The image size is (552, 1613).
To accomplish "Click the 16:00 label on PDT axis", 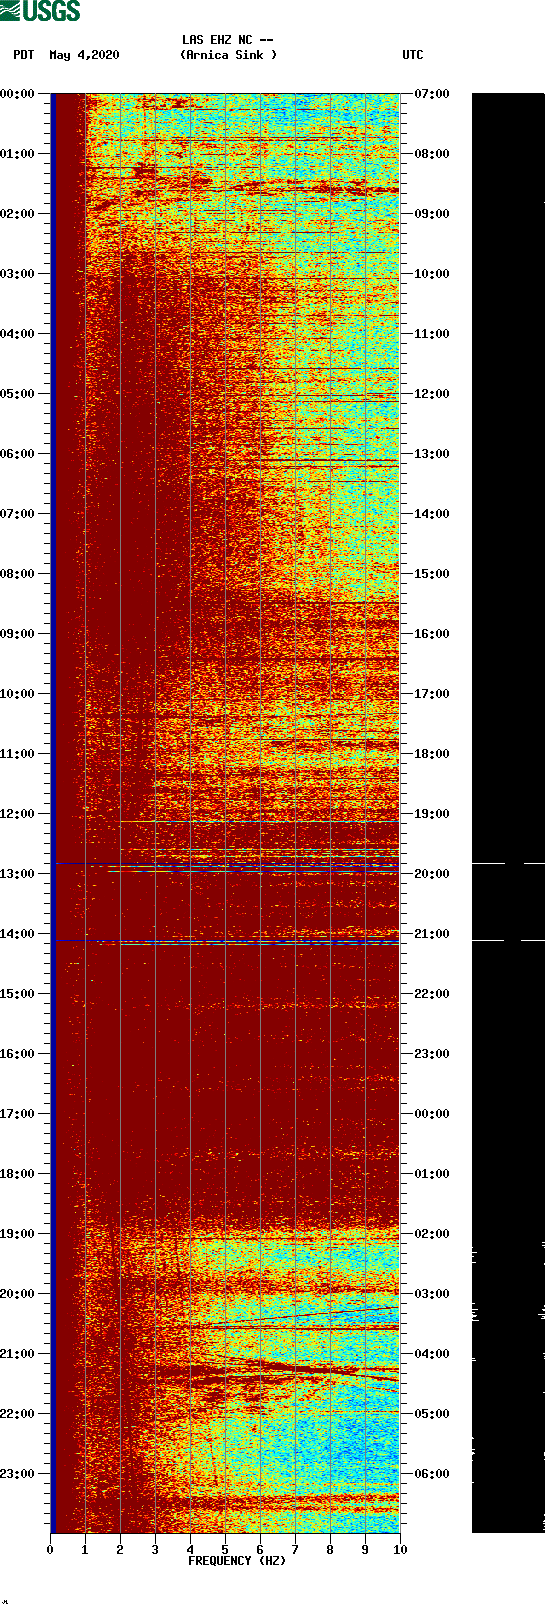I will [x=17, y=1054].
